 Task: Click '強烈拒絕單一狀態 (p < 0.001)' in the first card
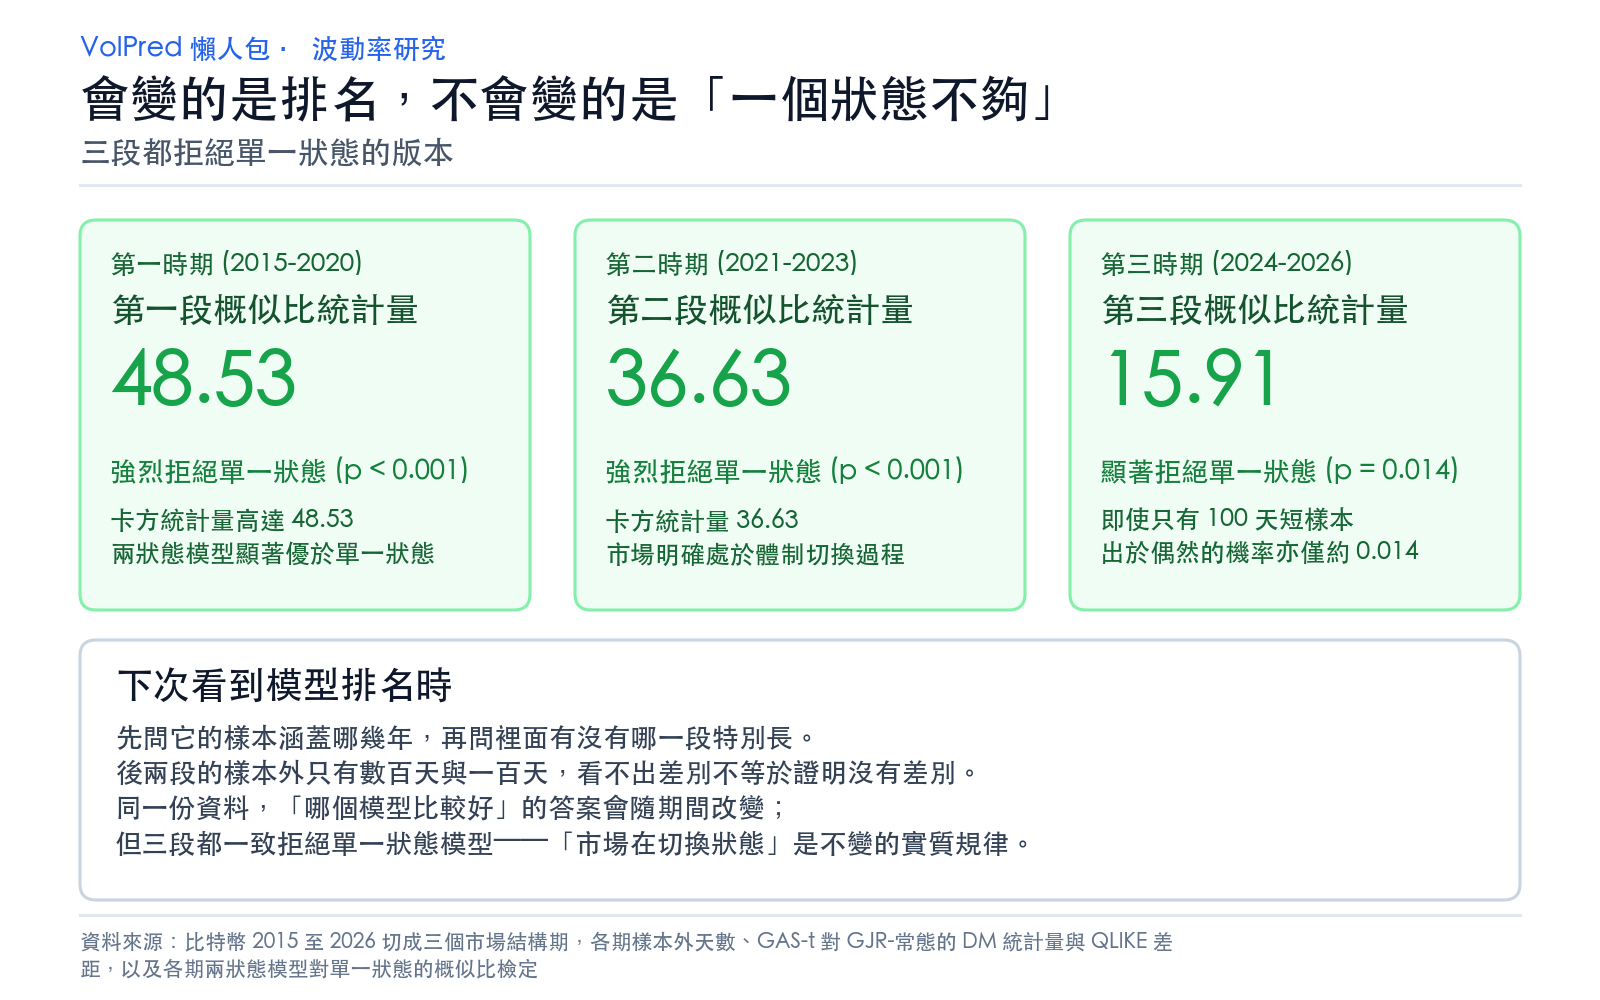(x=290, y=470)
